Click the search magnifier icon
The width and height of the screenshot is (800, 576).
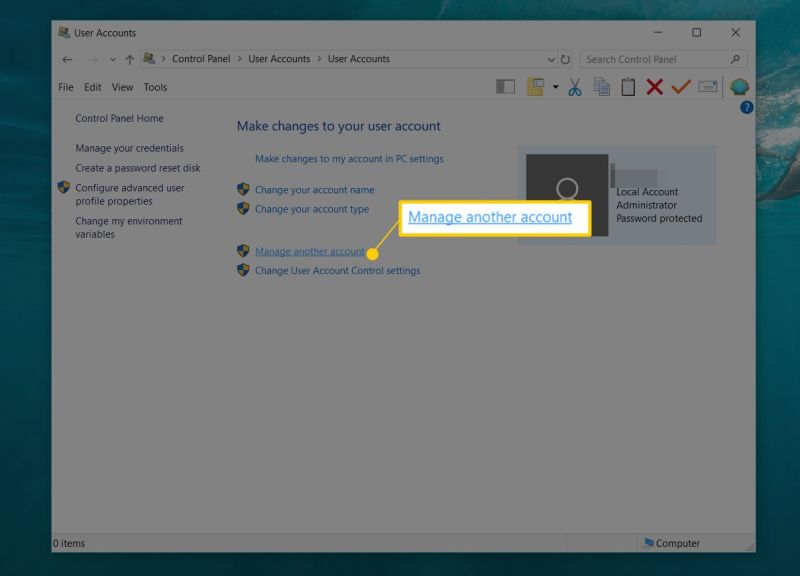[x=735, y=59]
